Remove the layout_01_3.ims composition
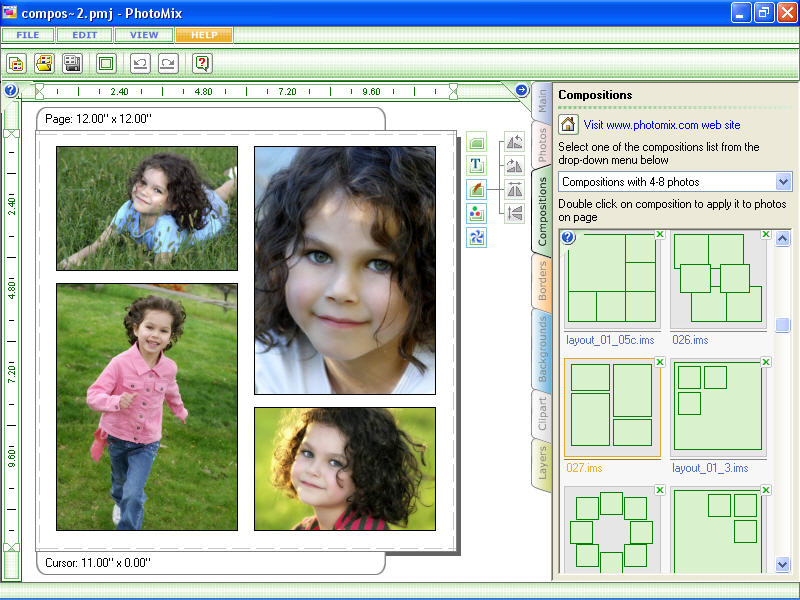The height and width of the screenshot is (600, 800). (765, 362)
